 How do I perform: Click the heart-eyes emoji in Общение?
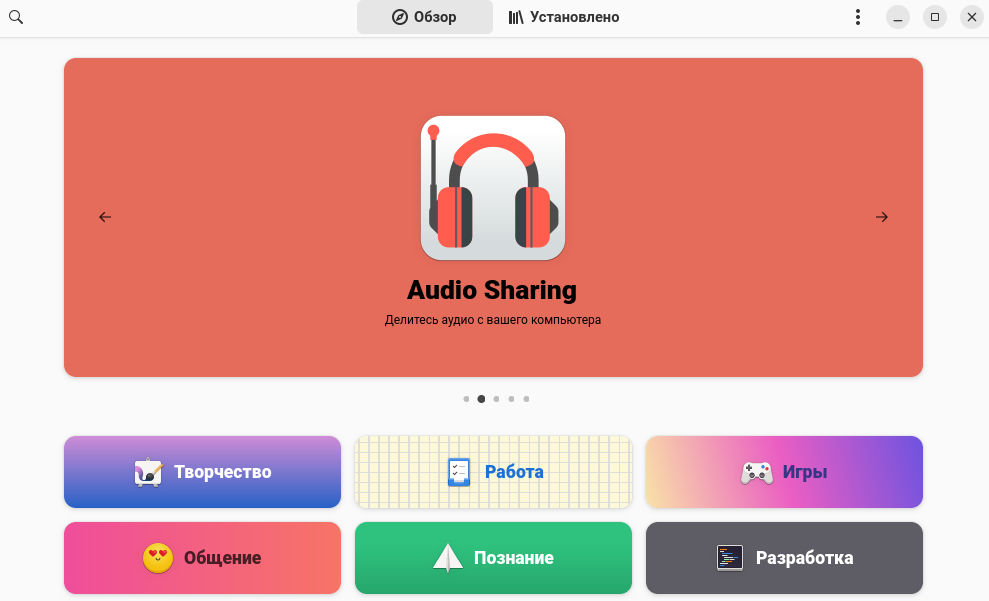click(158, 558)
